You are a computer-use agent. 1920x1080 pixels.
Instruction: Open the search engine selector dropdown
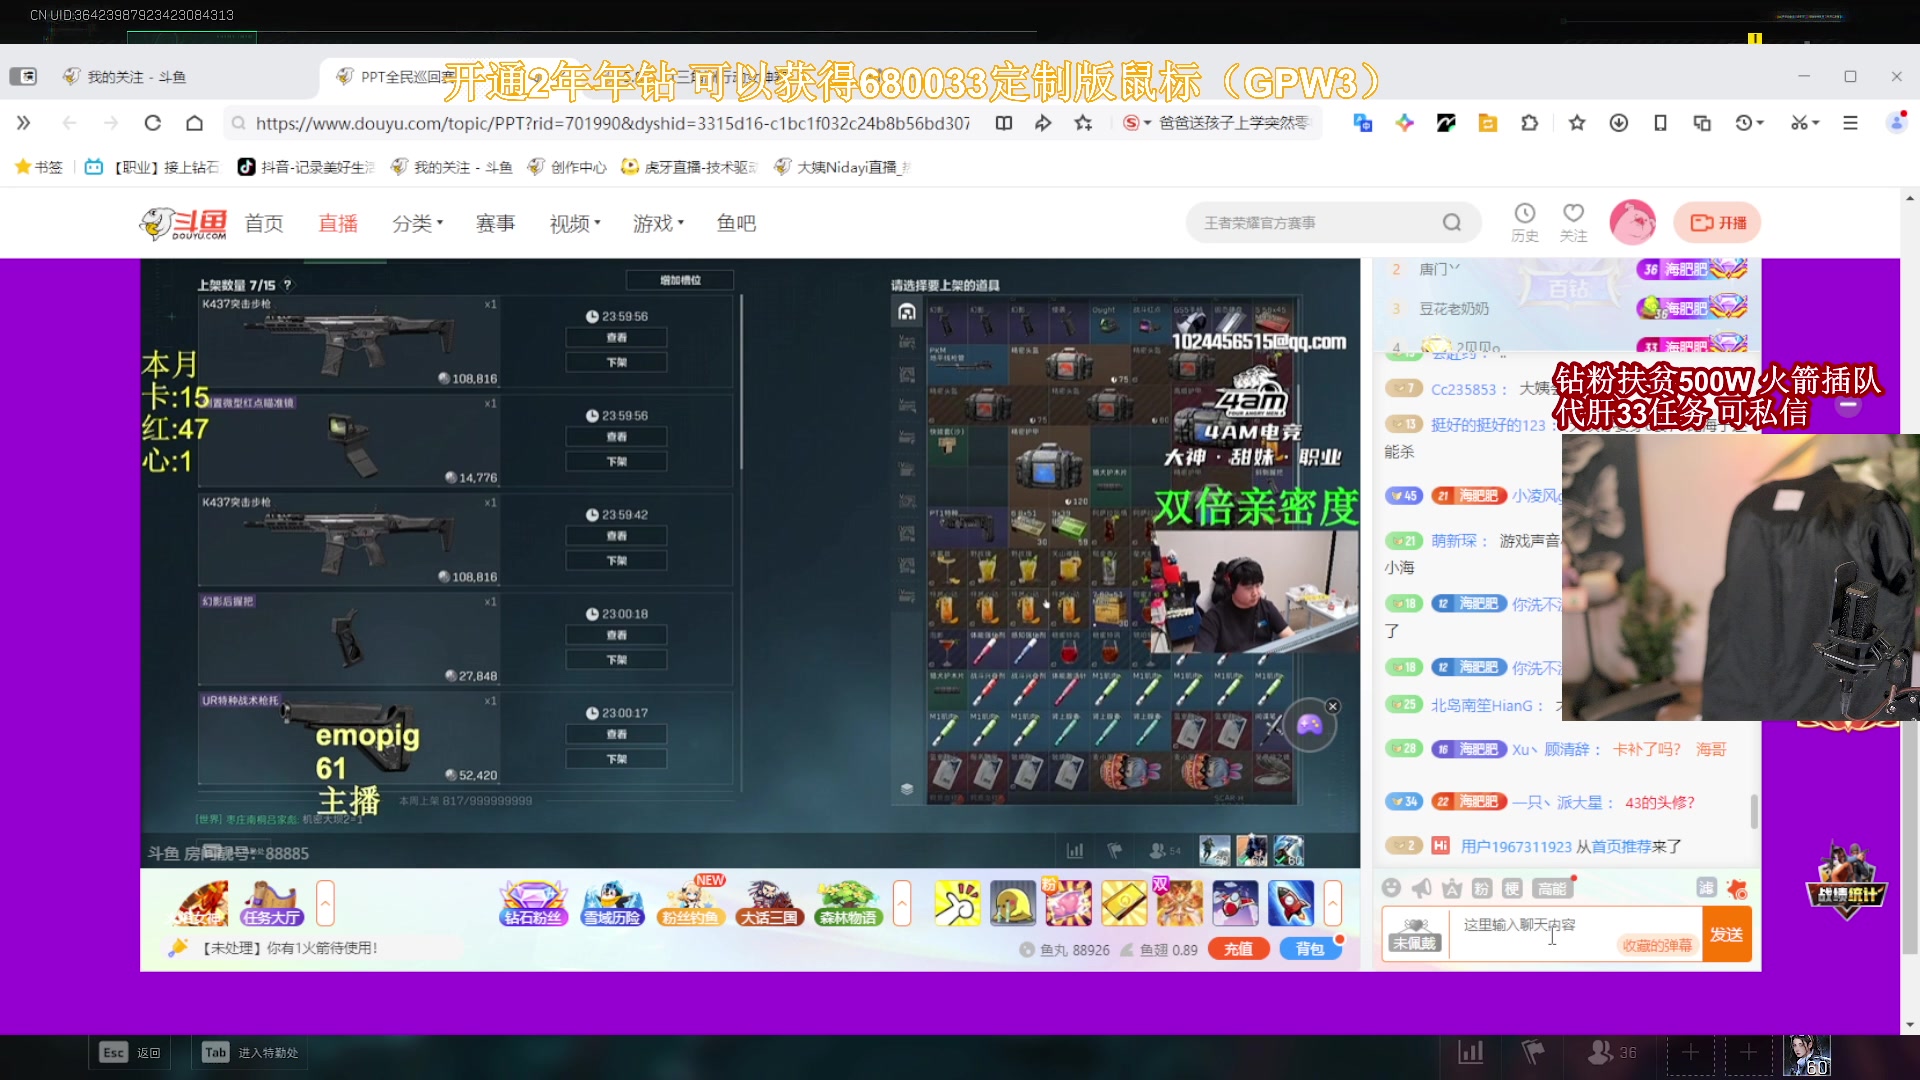pyautogui.click(x=1137, y=123)
